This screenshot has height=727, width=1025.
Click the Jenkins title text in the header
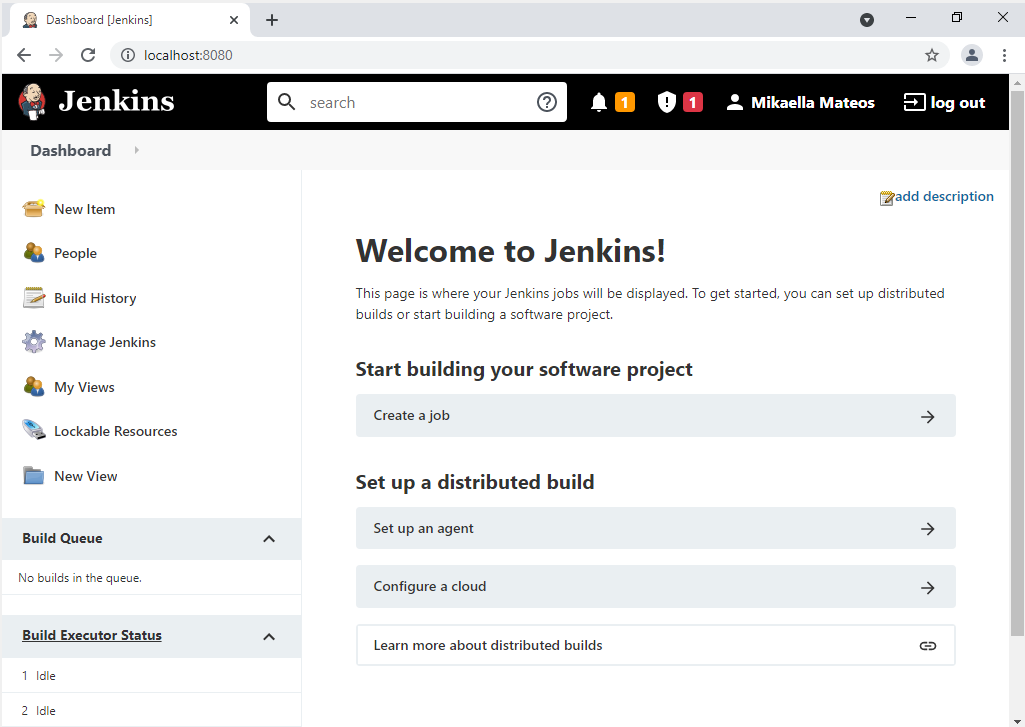[116, 101]
